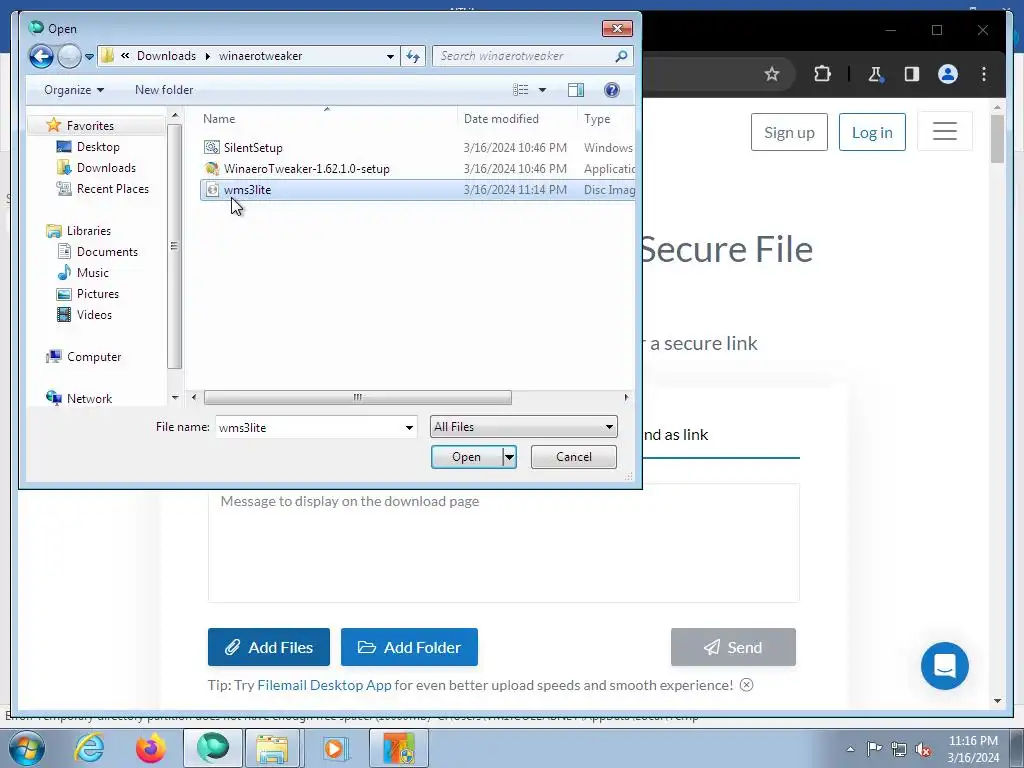Open the All Files type filter
The height and width of the screenshot is (768, 1024).
click(523, 426)
